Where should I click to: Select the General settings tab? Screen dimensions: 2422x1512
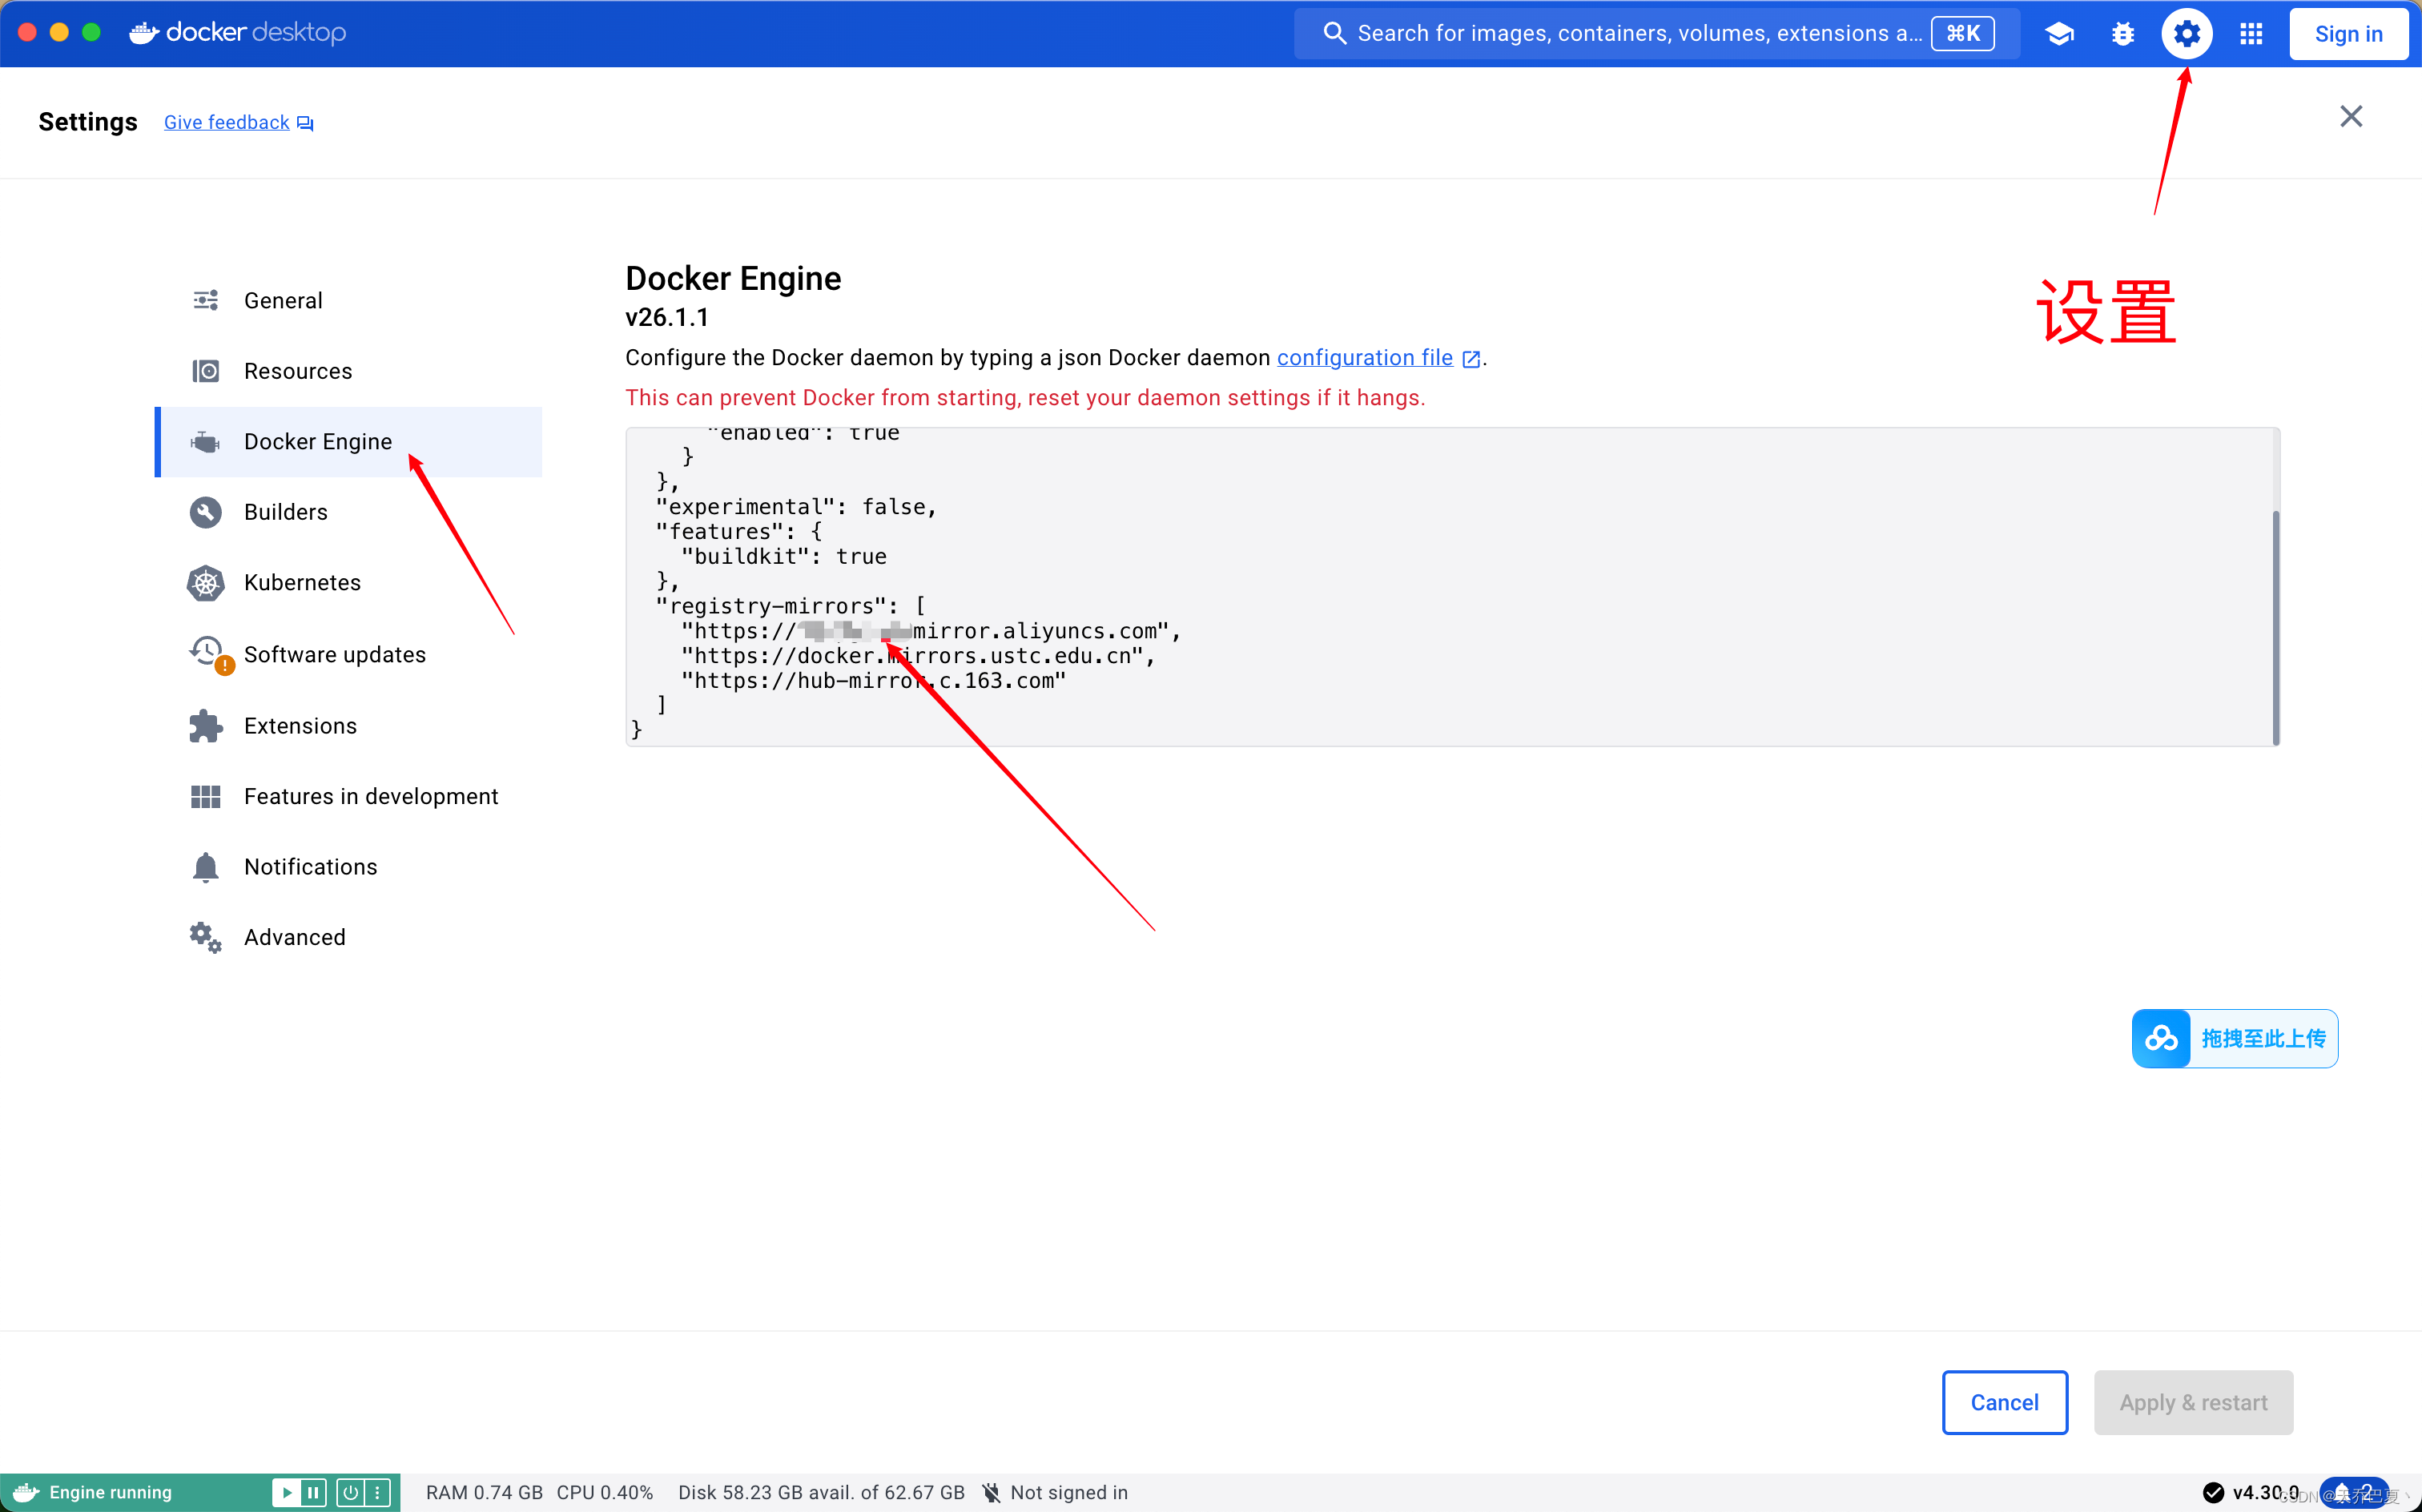(282, 300)
